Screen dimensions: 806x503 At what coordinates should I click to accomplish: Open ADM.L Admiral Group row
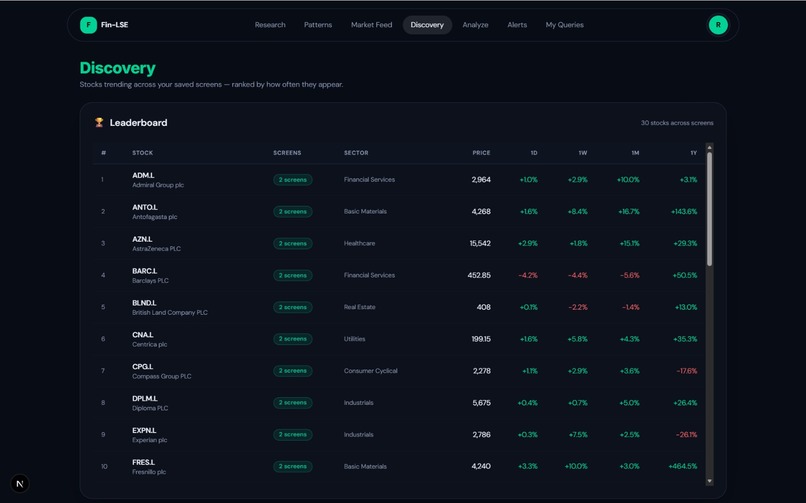pos(399,180)
